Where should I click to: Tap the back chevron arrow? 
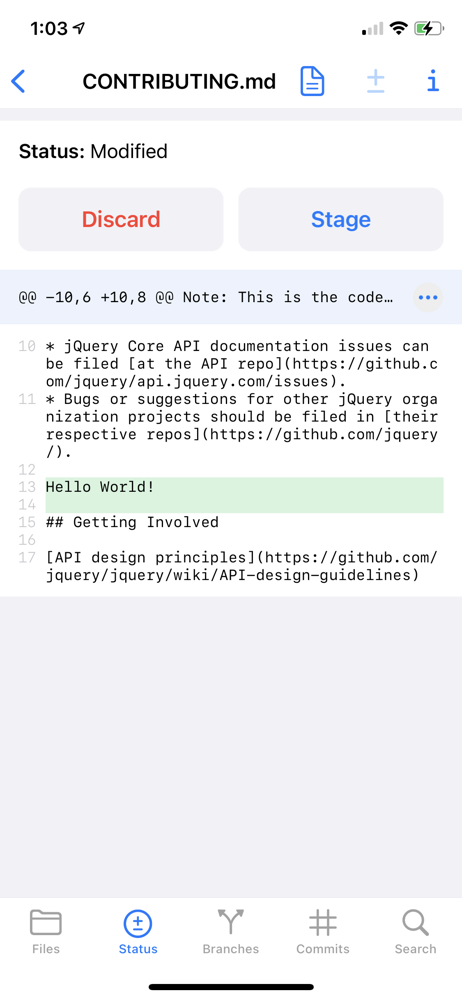click(x=19, y=82)
